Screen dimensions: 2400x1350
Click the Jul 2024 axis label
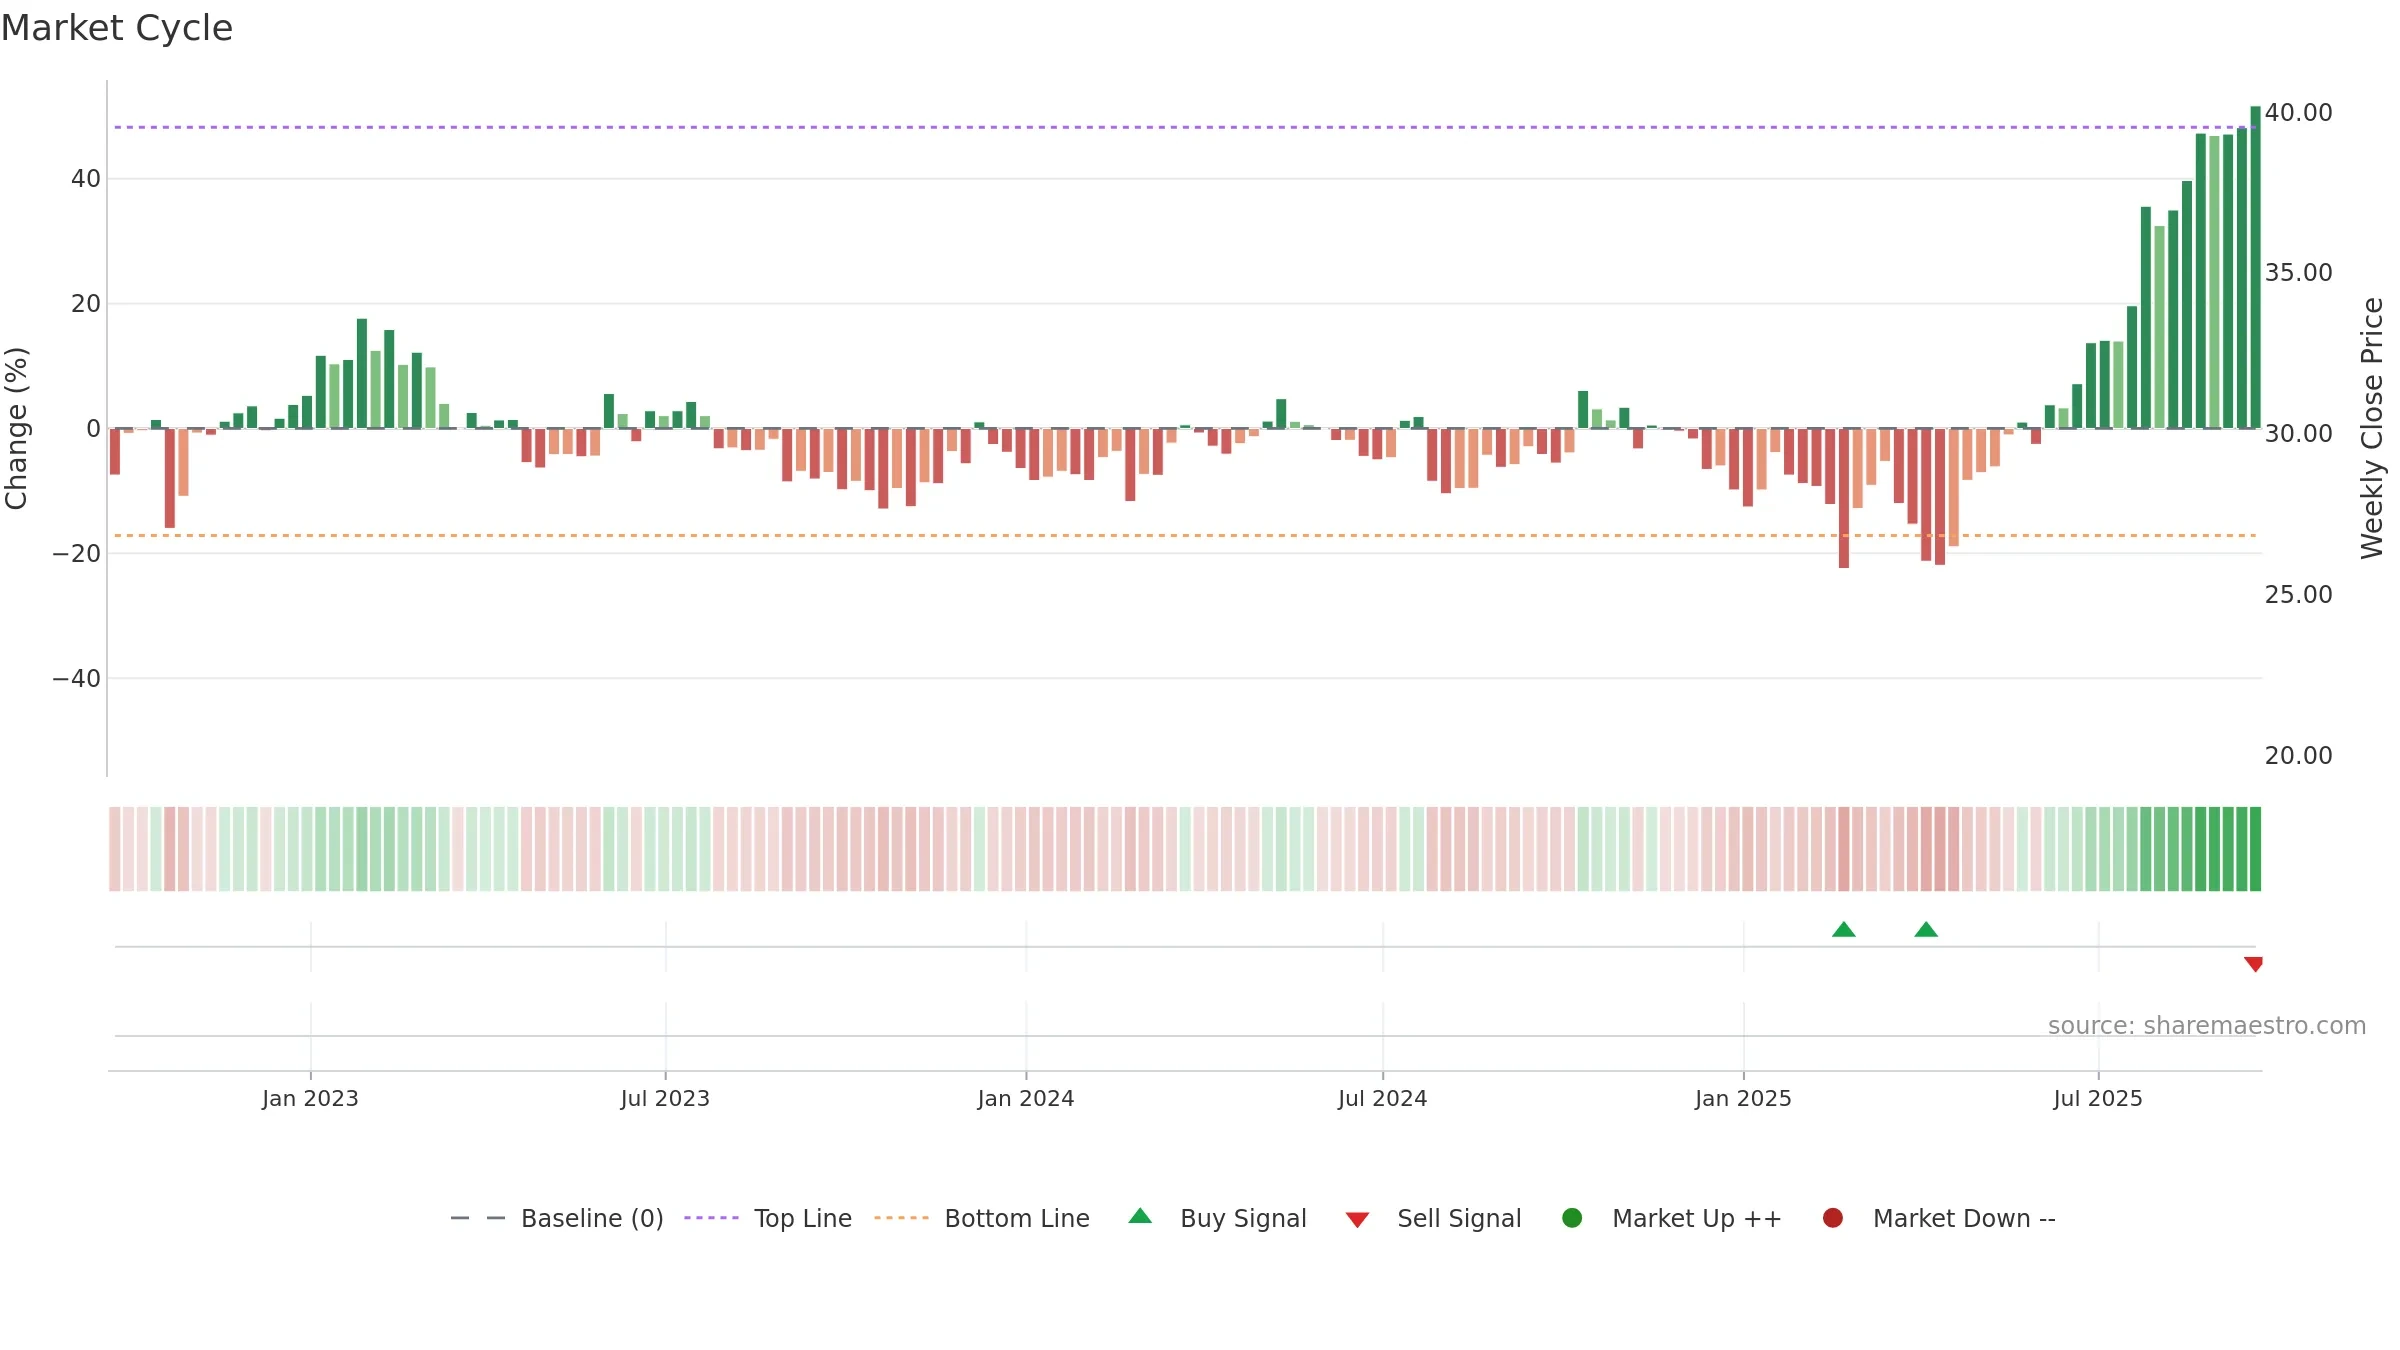(1383, 1098)
